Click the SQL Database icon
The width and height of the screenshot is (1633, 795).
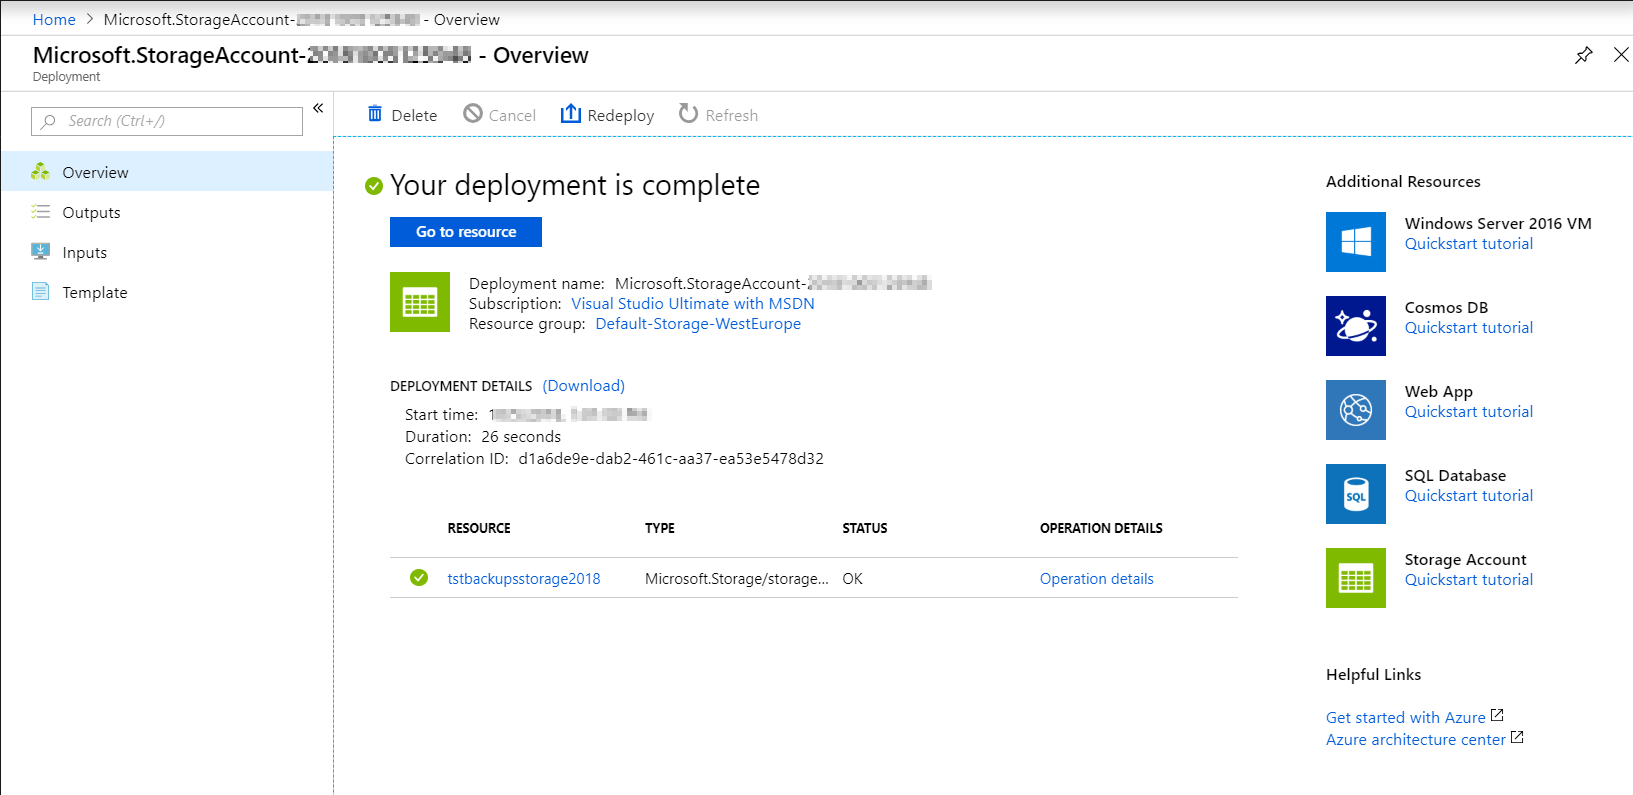tap(1356, 494)
